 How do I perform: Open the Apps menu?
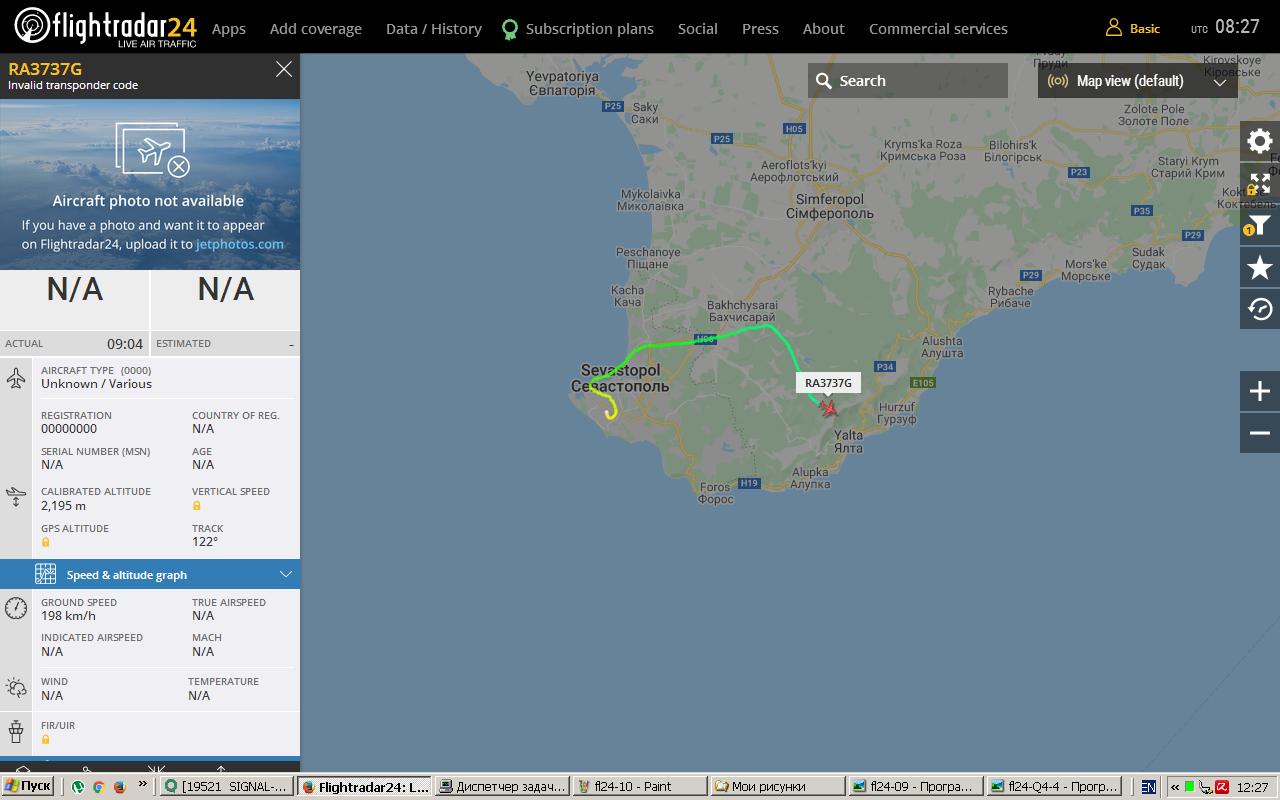(229, 28)
